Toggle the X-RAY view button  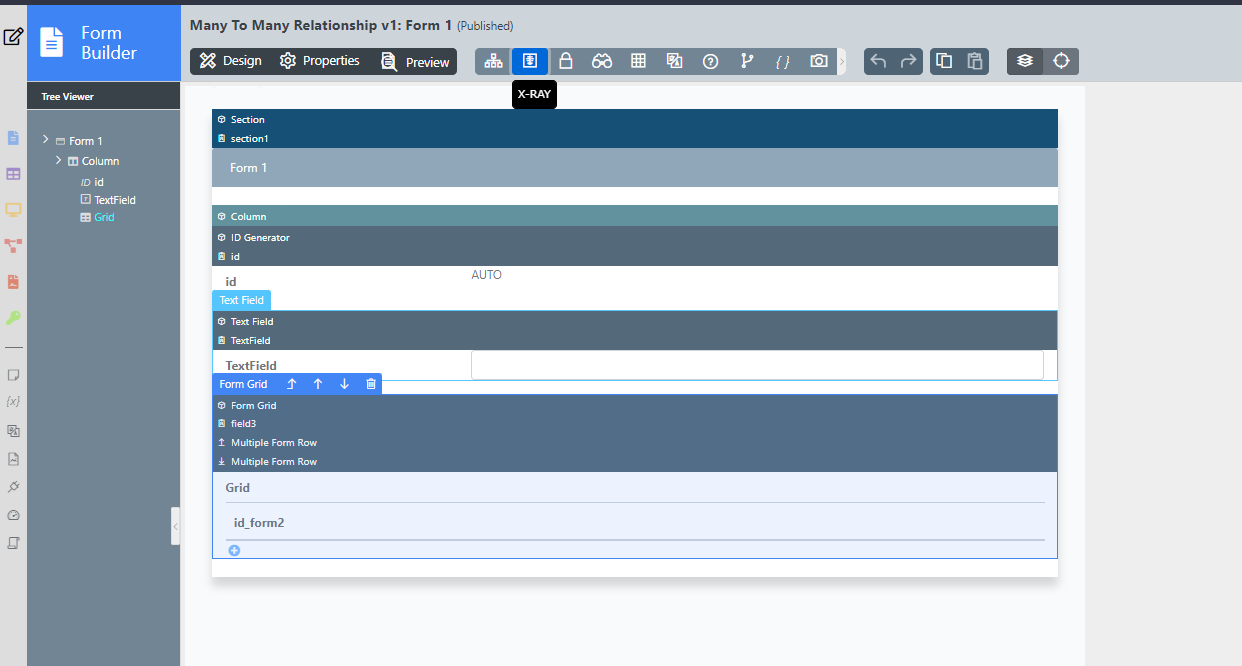tap(530, 61)
